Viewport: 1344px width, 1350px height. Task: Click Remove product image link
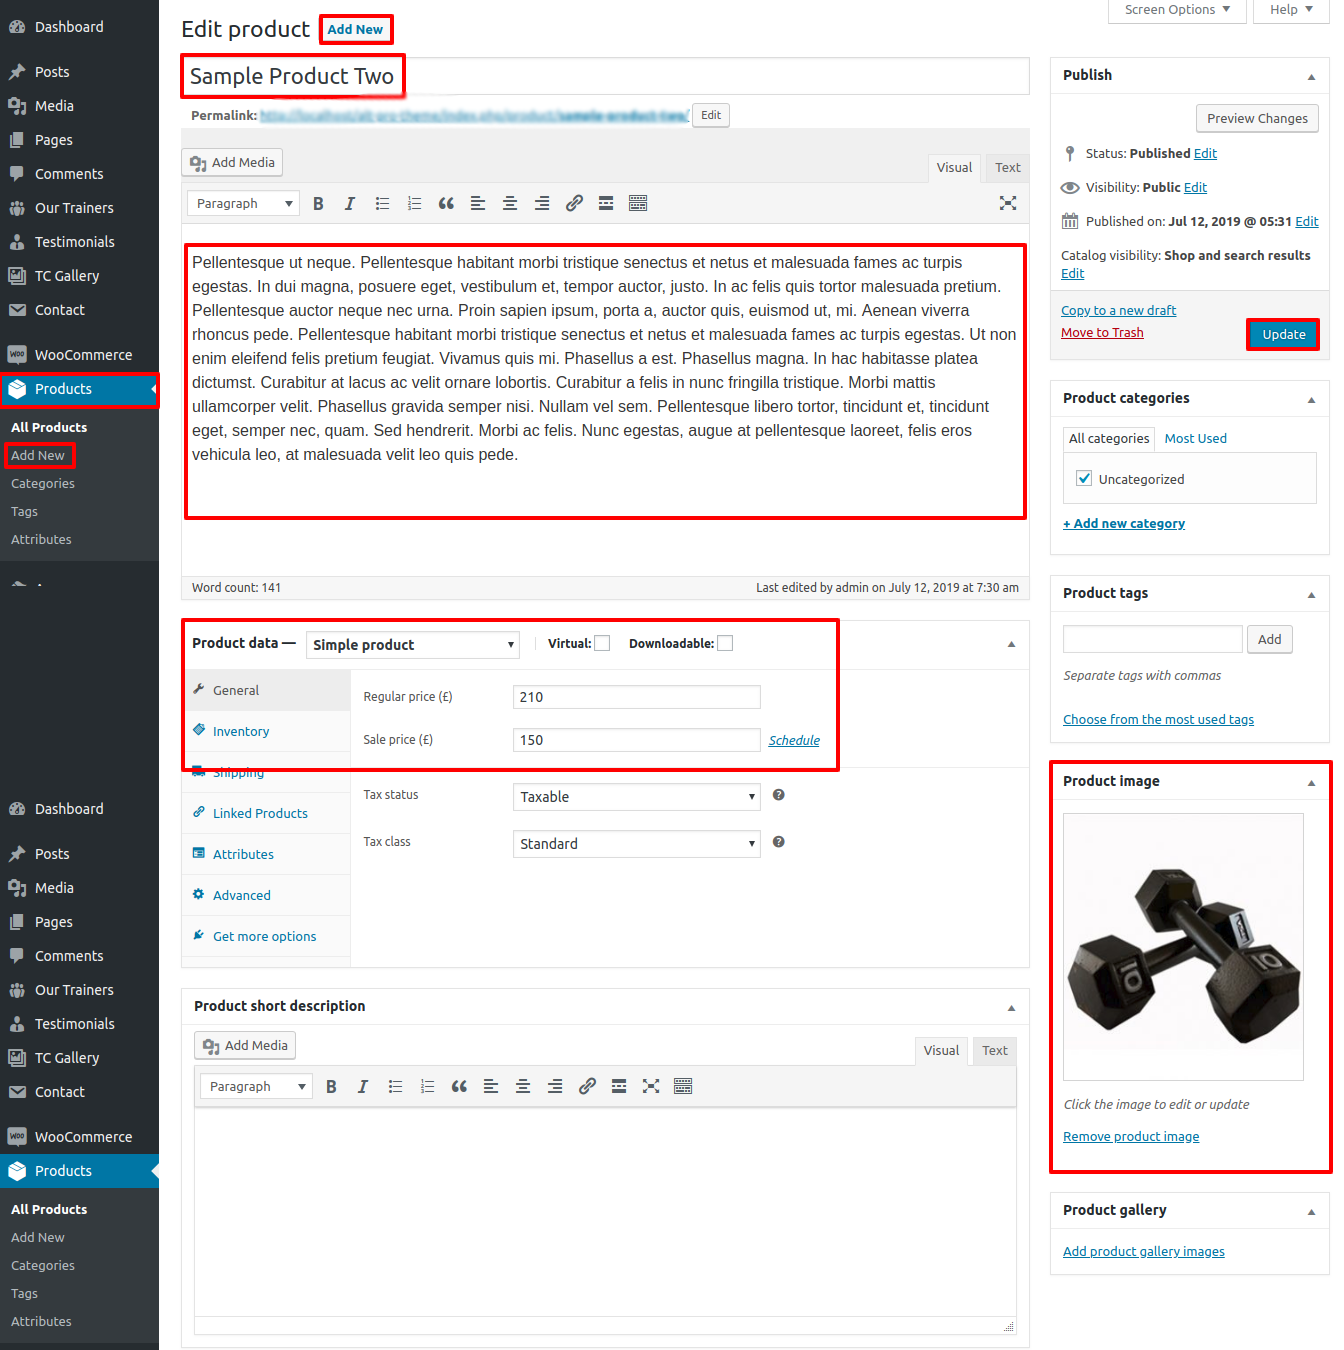[x=1131, y=1137]
